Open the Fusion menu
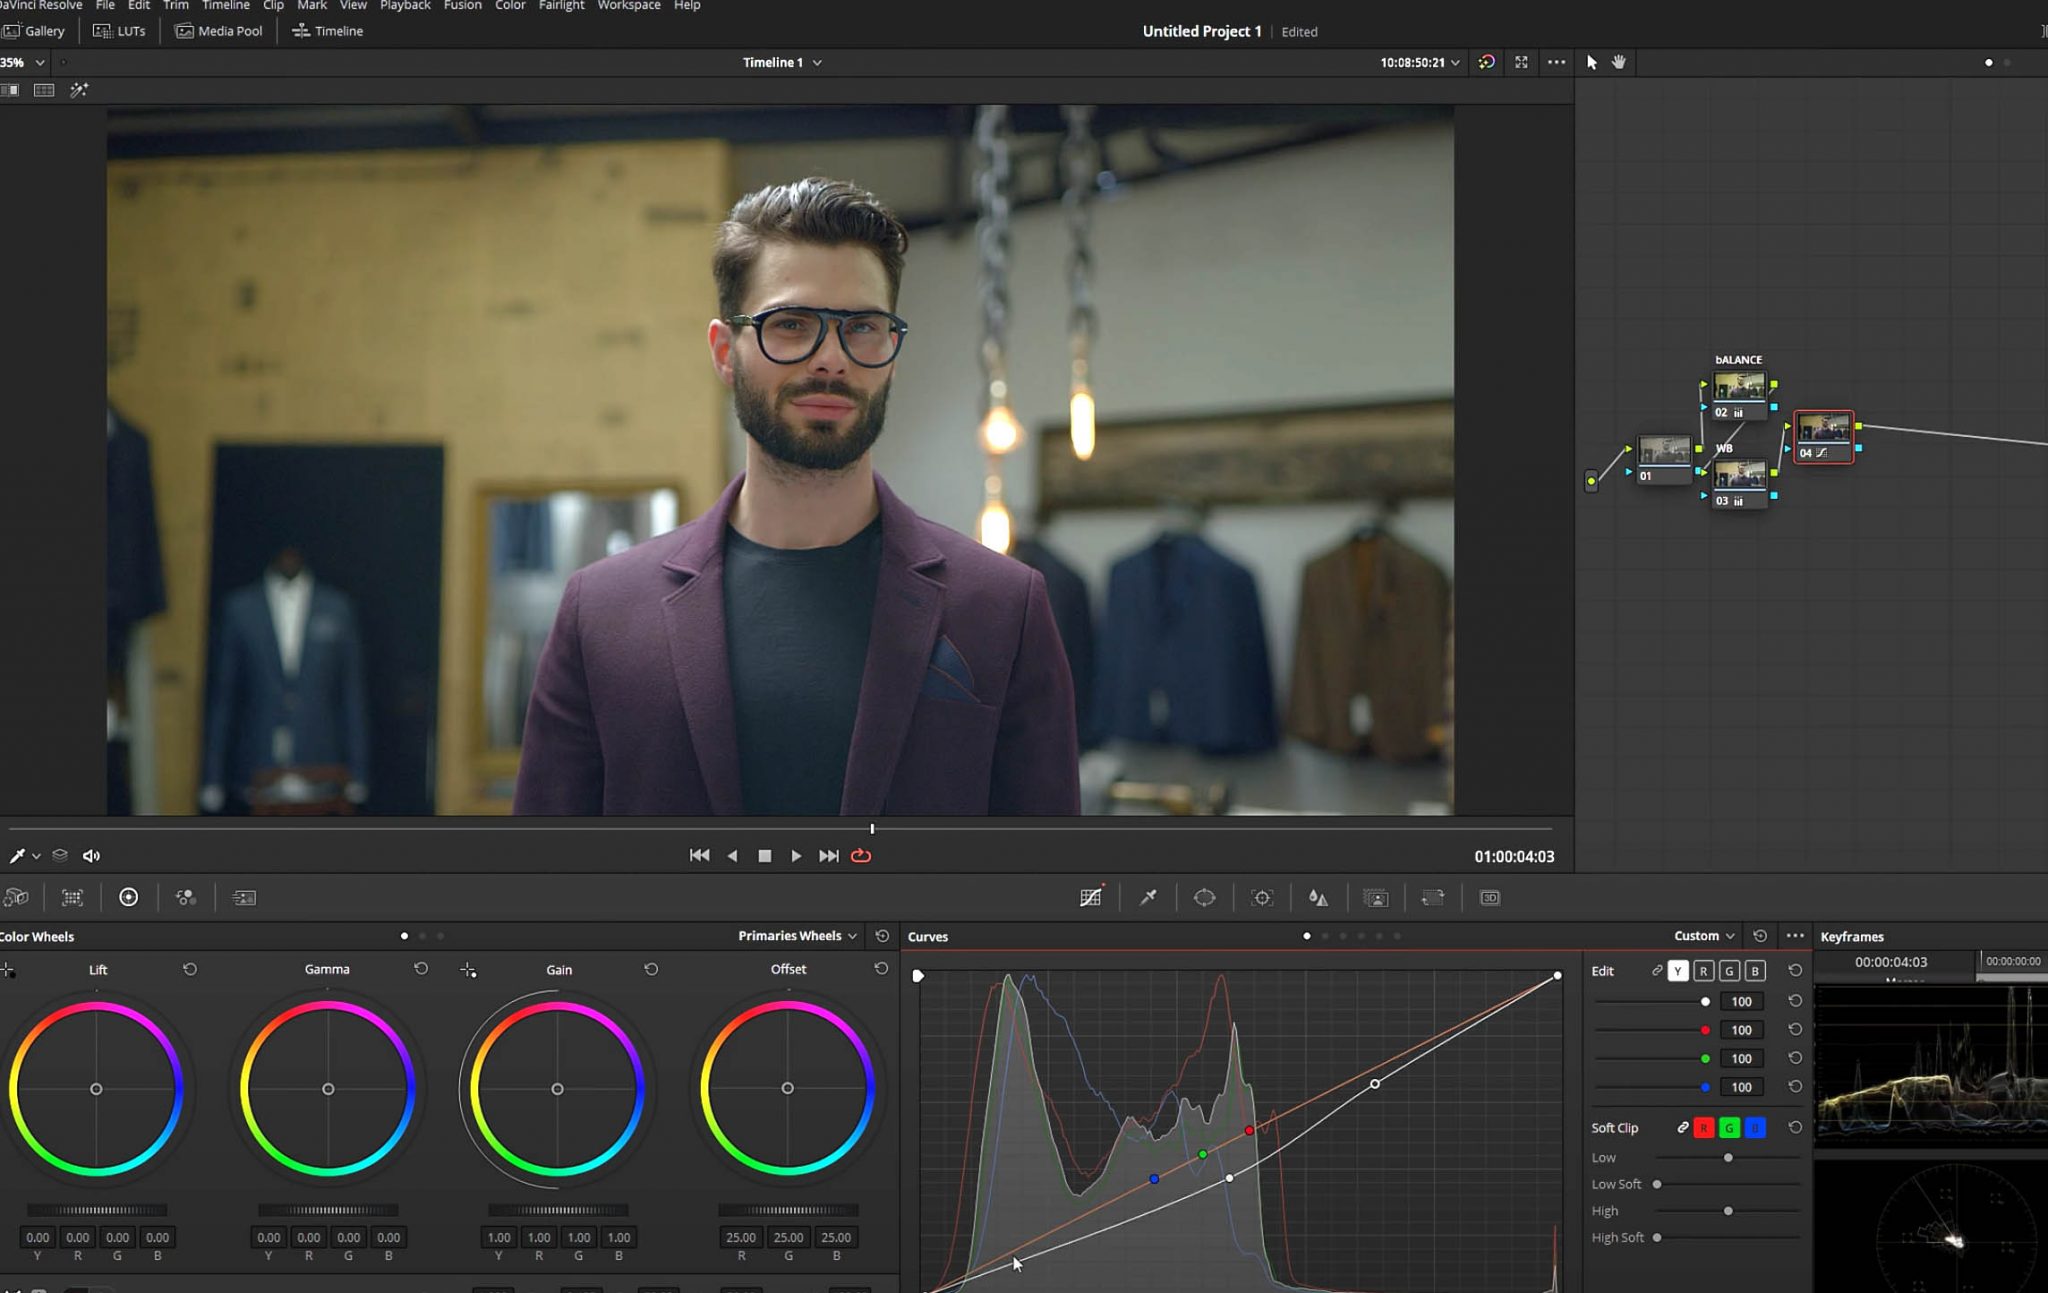Viewport: 2048px width, 1293px height. (462, 6)
